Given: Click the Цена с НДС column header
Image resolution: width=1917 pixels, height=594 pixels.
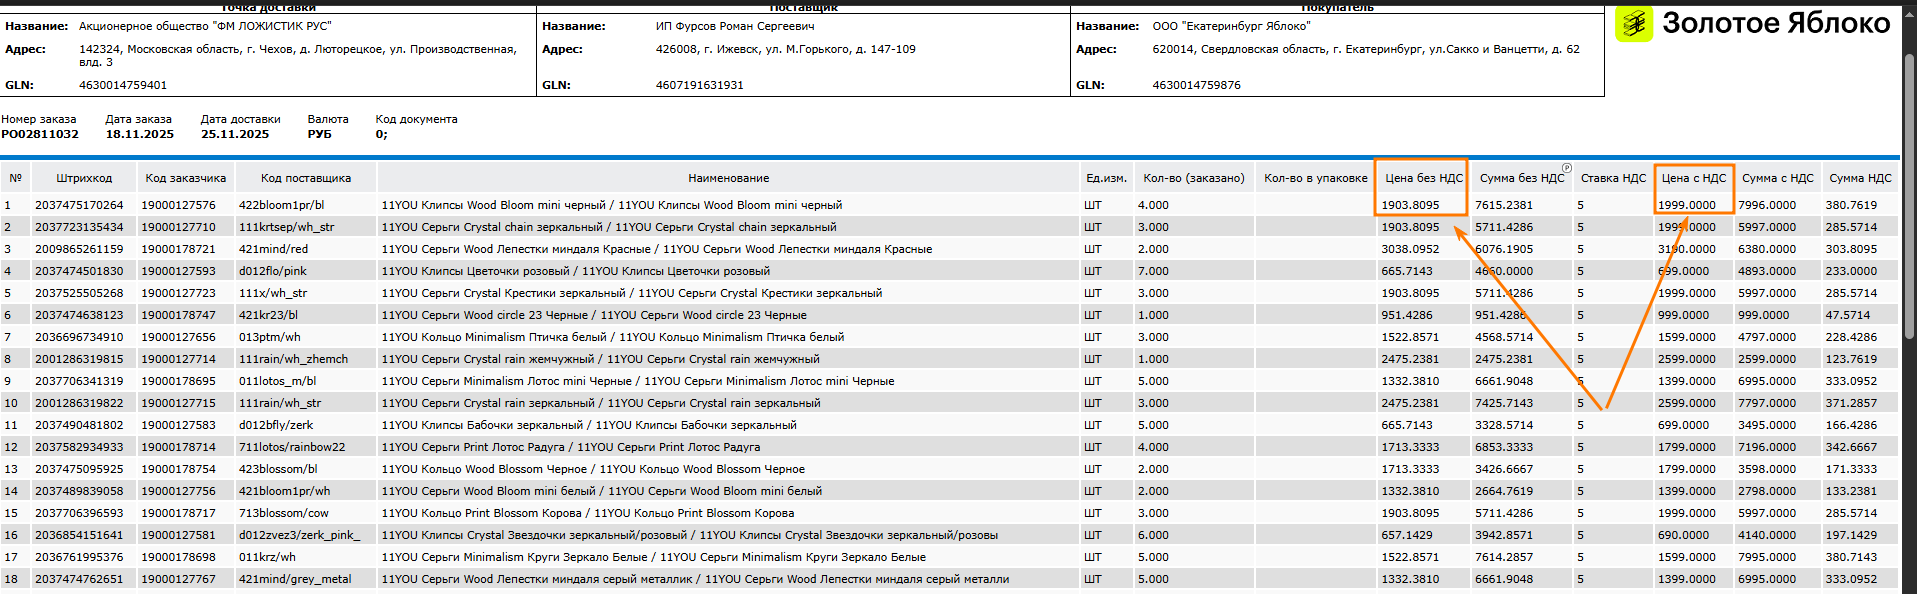Looking at the screenshot, I should point(1694,178).
